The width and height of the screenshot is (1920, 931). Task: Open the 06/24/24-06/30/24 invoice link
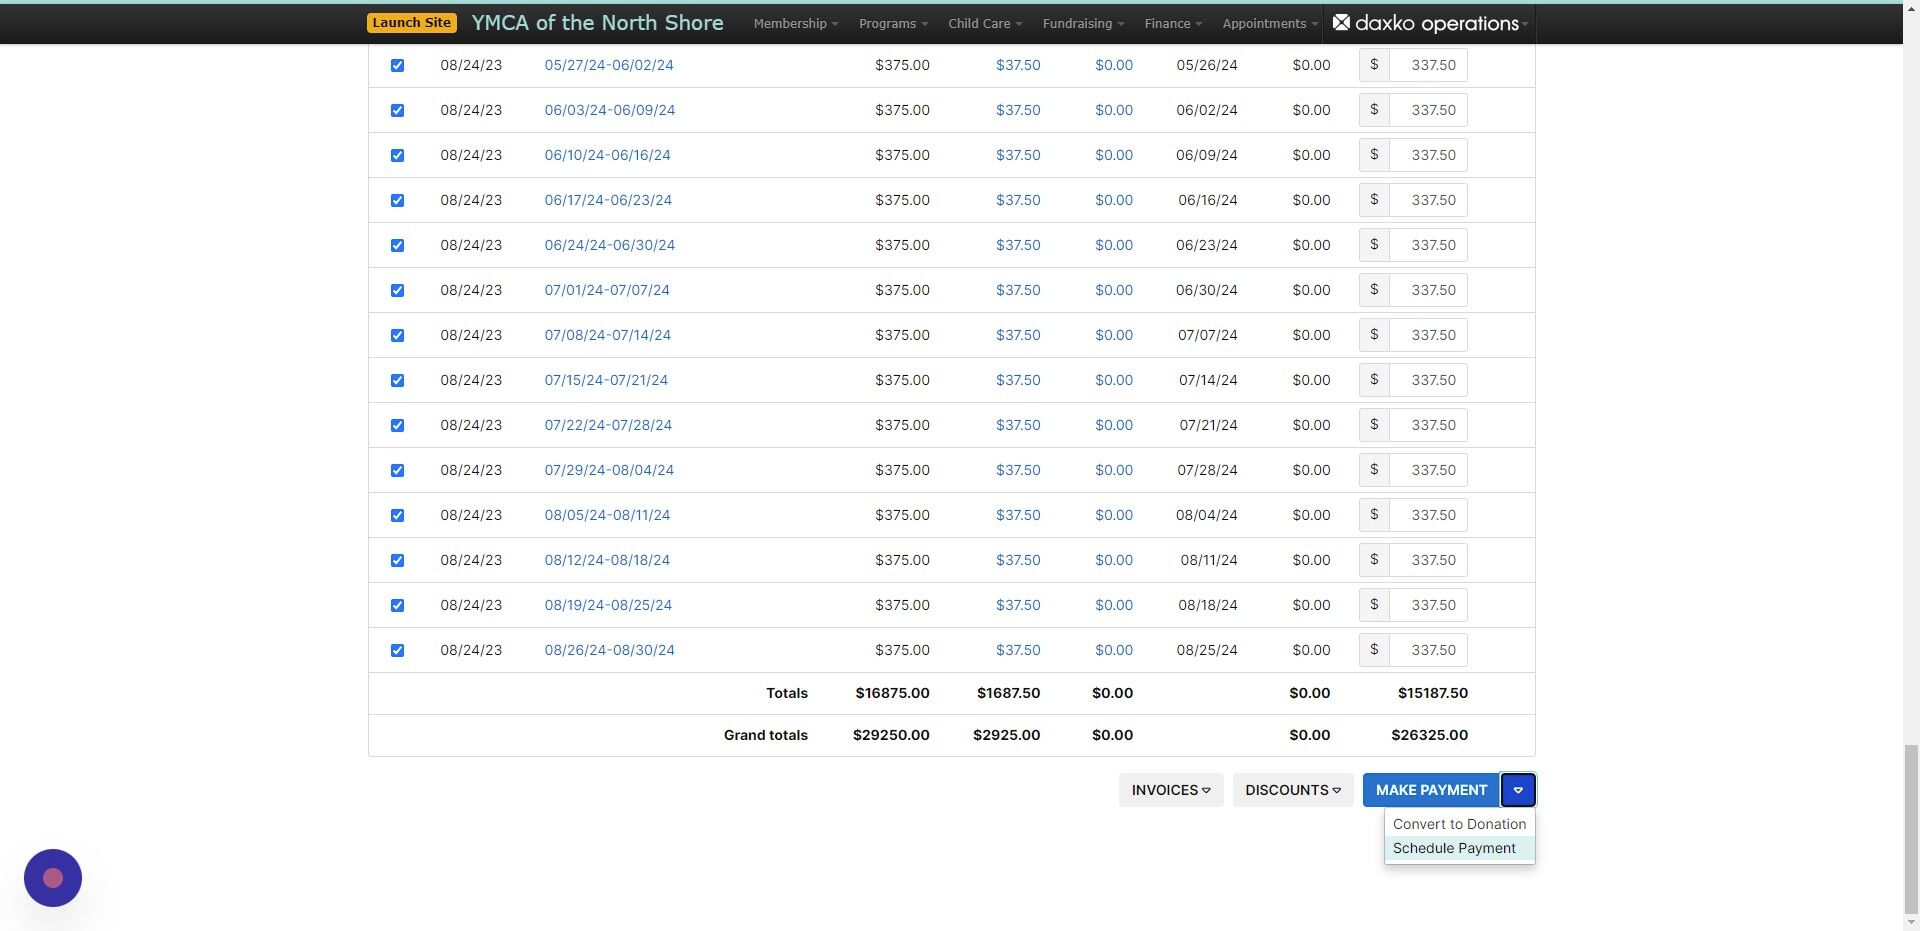click(609, 245)
